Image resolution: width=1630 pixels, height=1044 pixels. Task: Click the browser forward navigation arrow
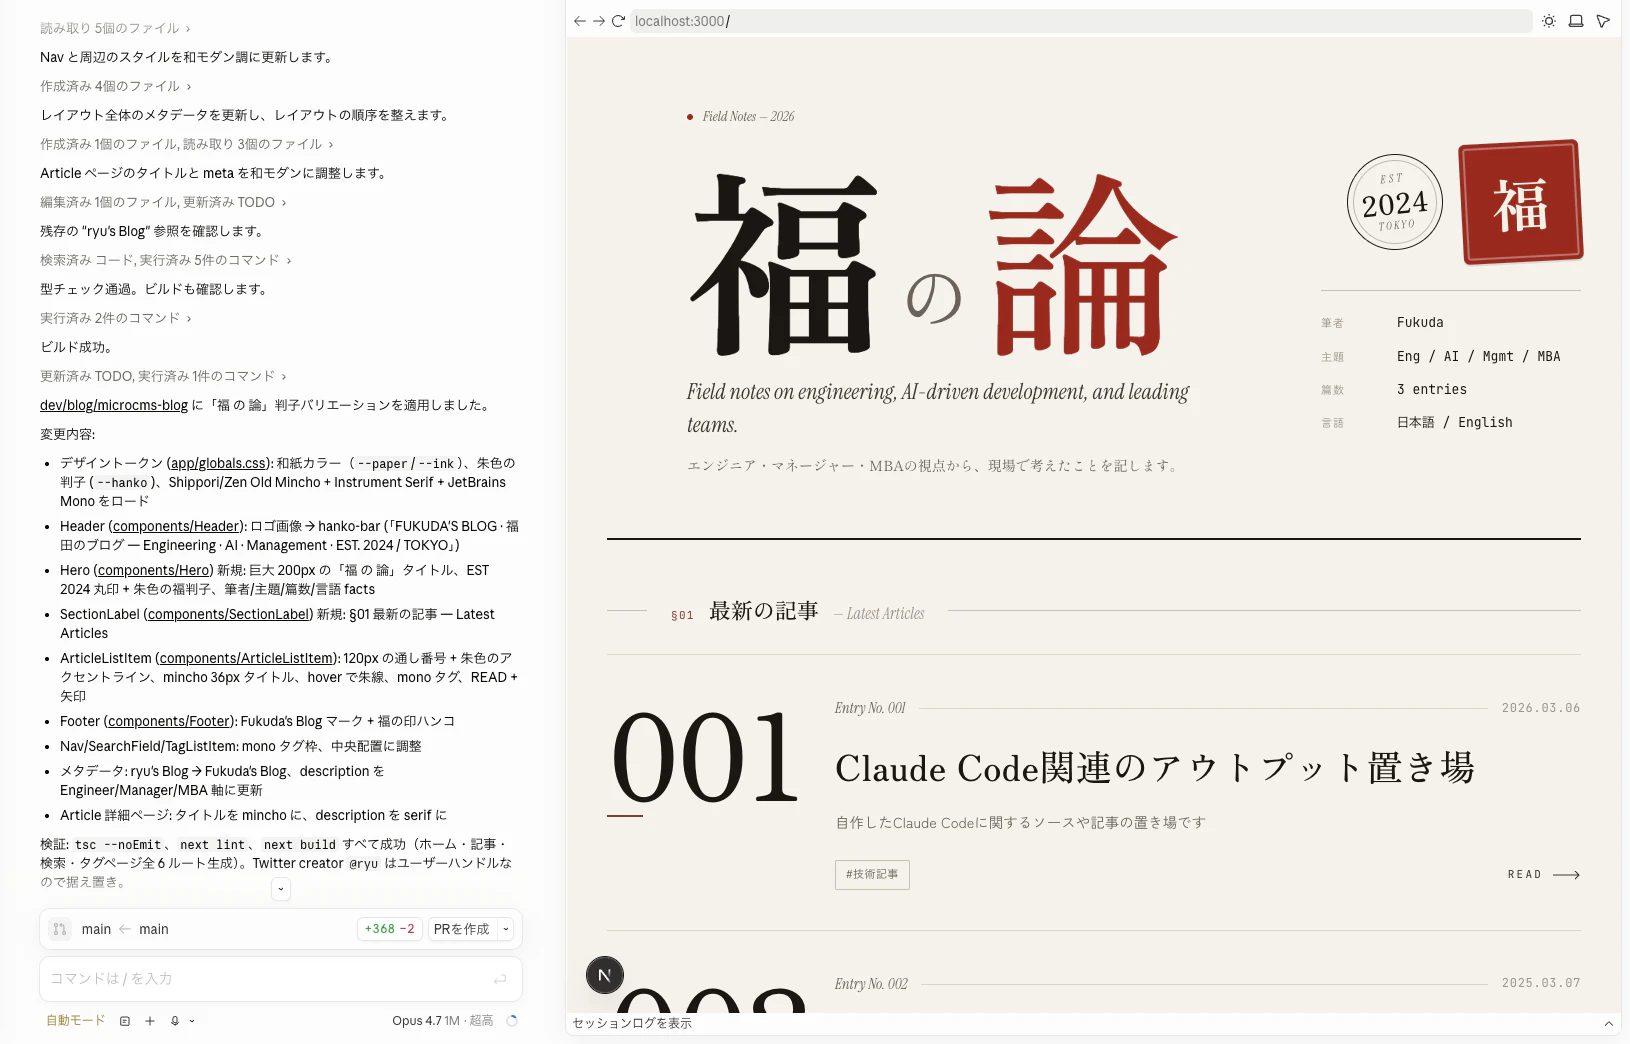pyautogui.click(x=599, y=20)
